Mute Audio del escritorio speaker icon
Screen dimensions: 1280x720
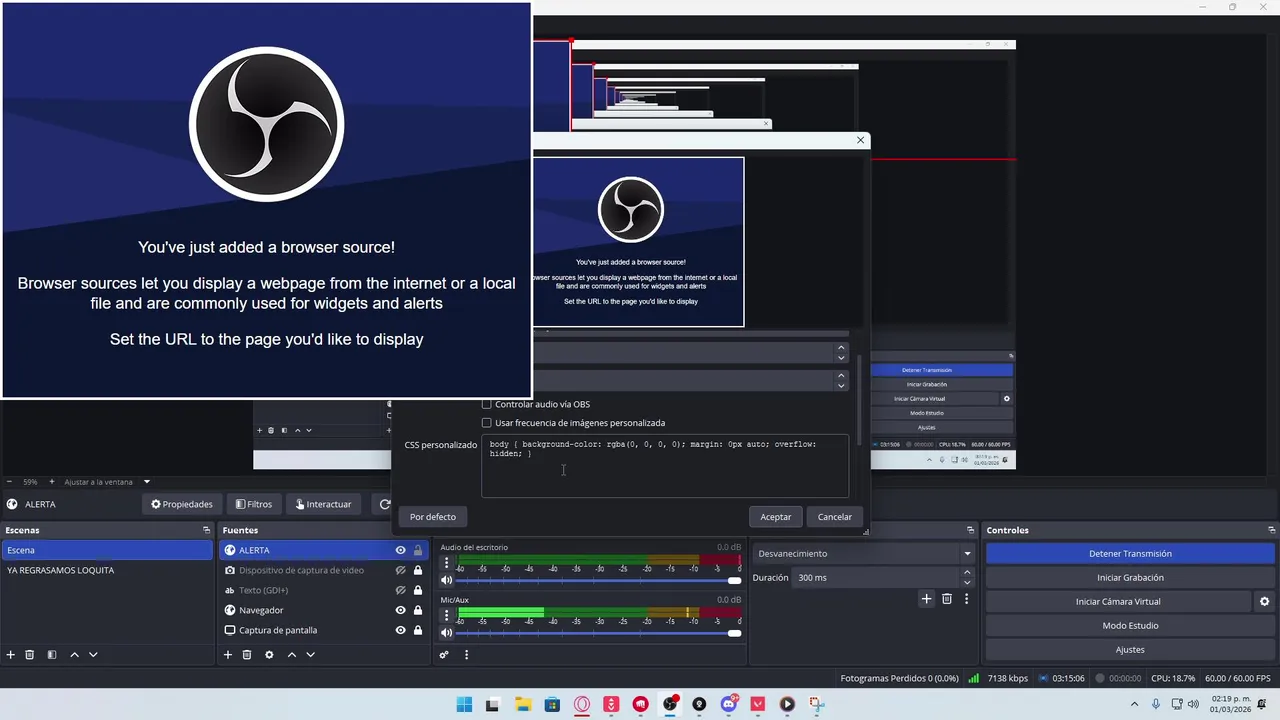click(x=447, y=580)
